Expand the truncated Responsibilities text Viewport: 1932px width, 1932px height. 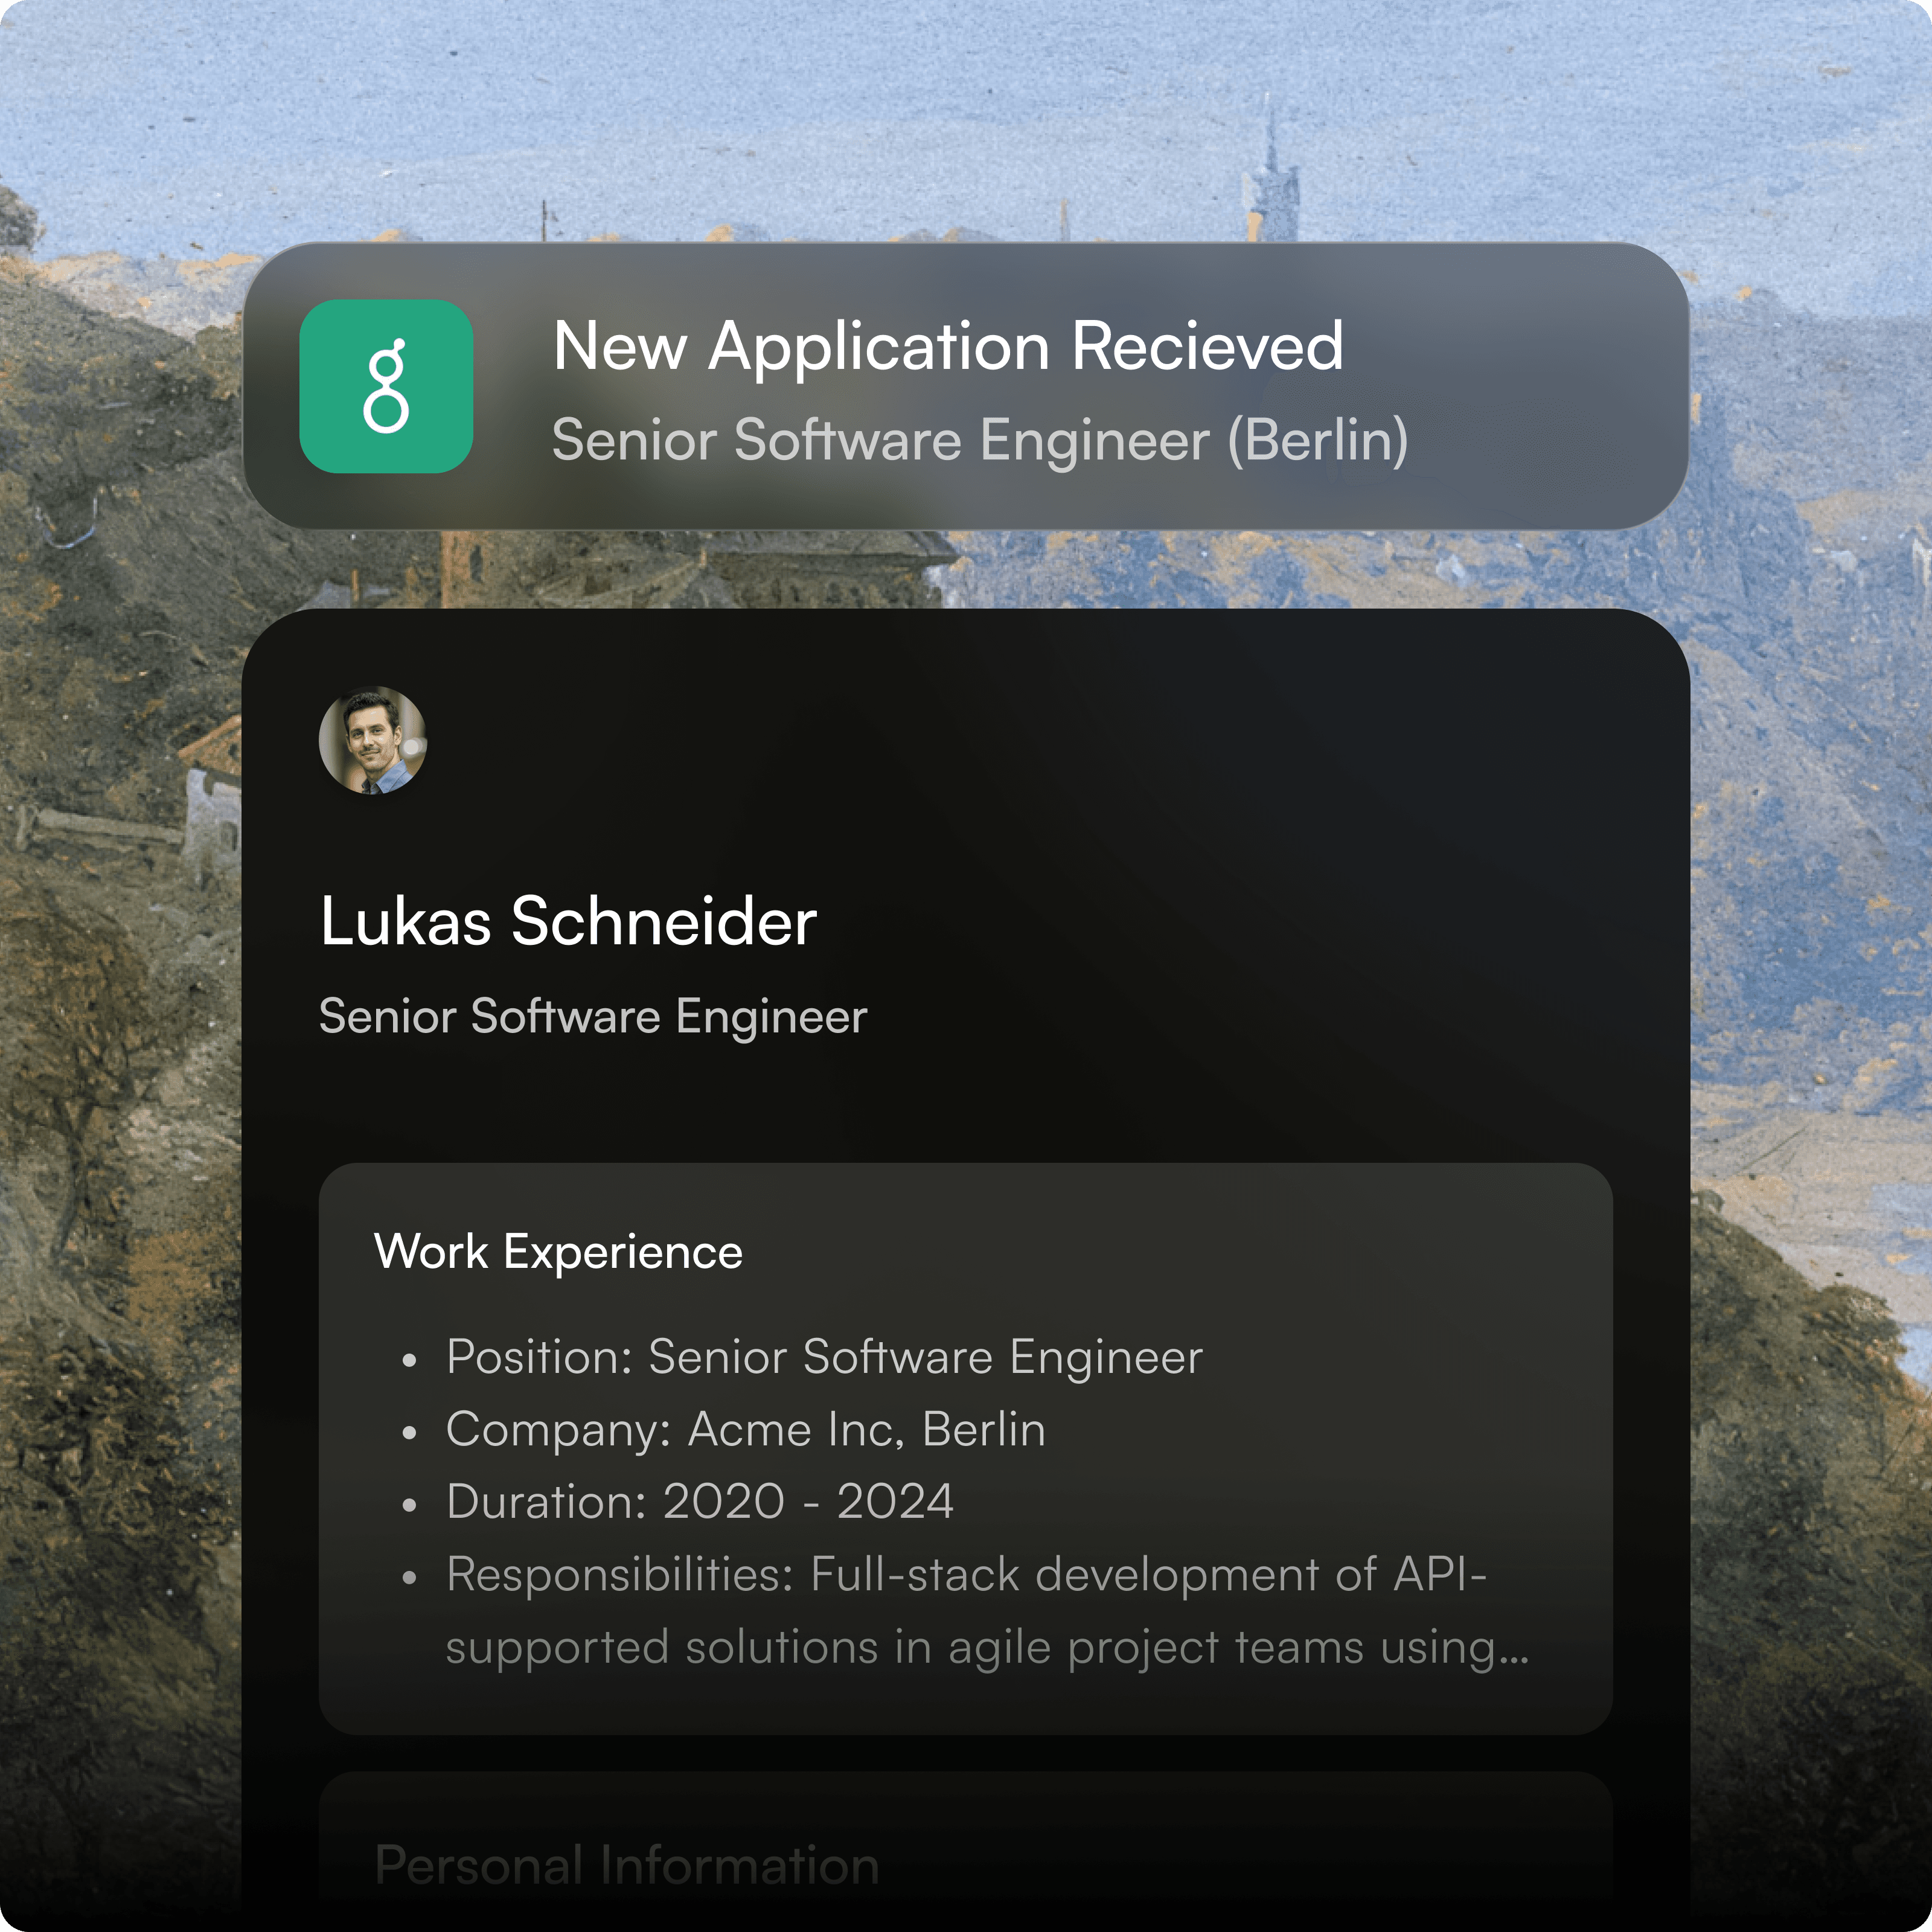click(988, 1611)
